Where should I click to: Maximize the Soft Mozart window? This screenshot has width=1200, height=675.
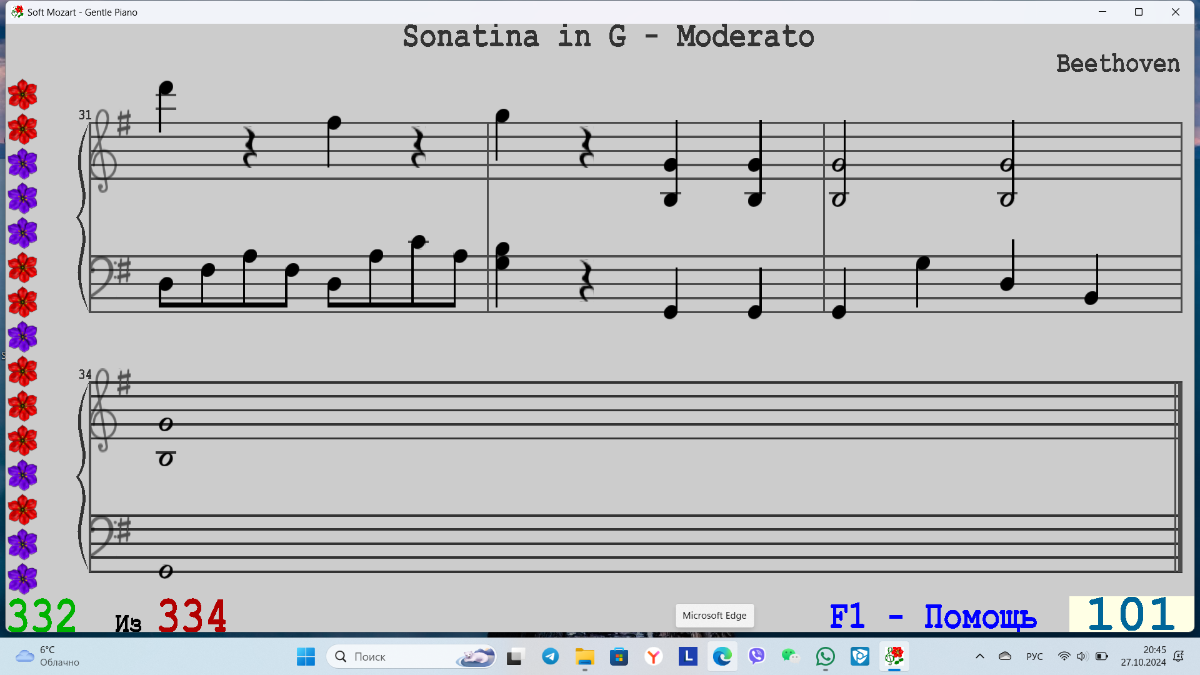1138,12
